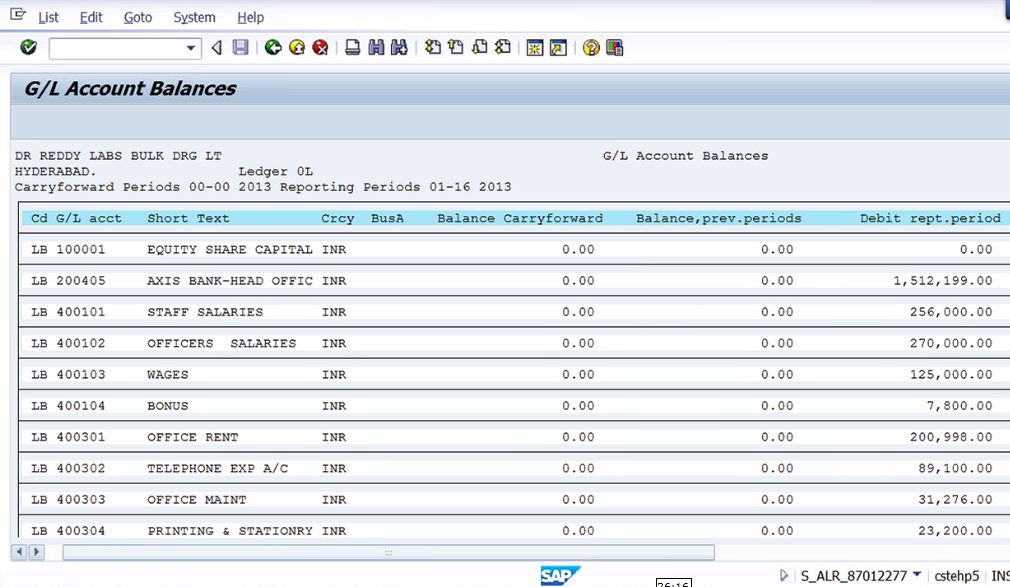Image resolution: width=1010 pixels, height=587 pixels.
Task: Print the list using Print icon
Action: [x=352, y=48]
